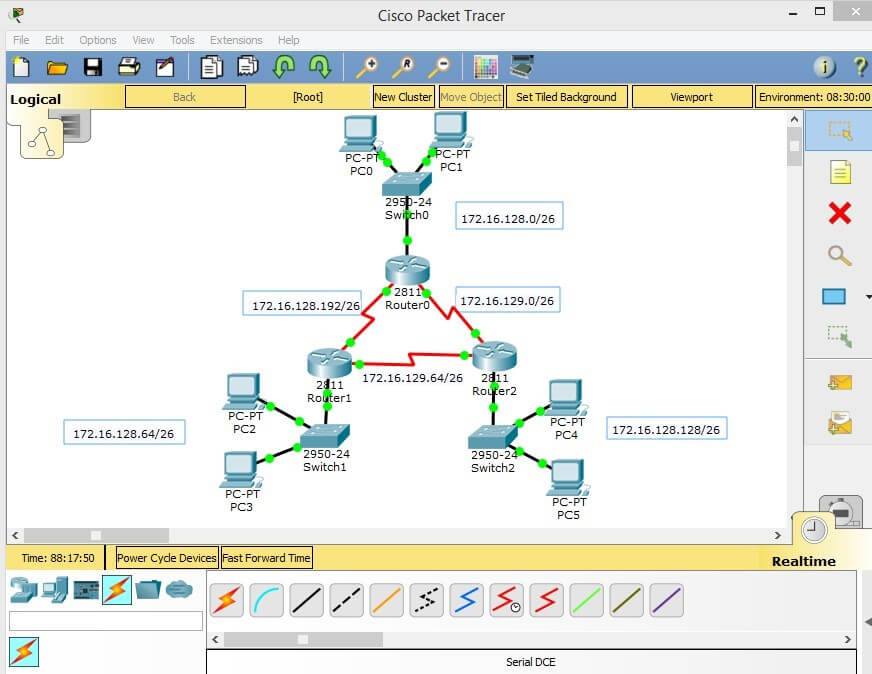The width and height of the screenshot is (872, 674).
Task: Open a file using the folder icon
Action: click(57, 68)
